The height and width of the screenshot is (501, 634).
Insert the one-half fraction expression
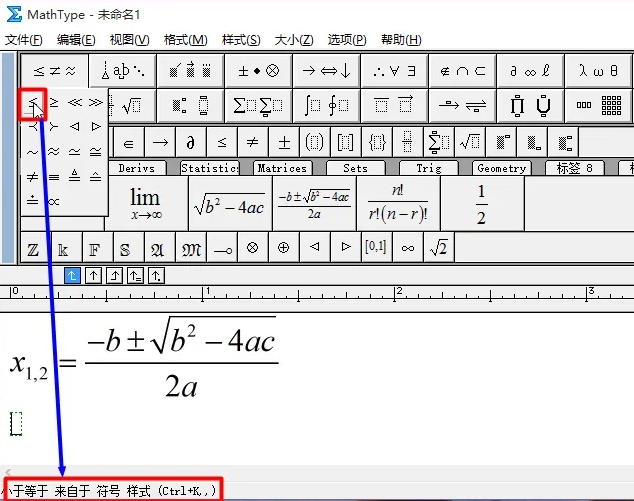[482, 203]
